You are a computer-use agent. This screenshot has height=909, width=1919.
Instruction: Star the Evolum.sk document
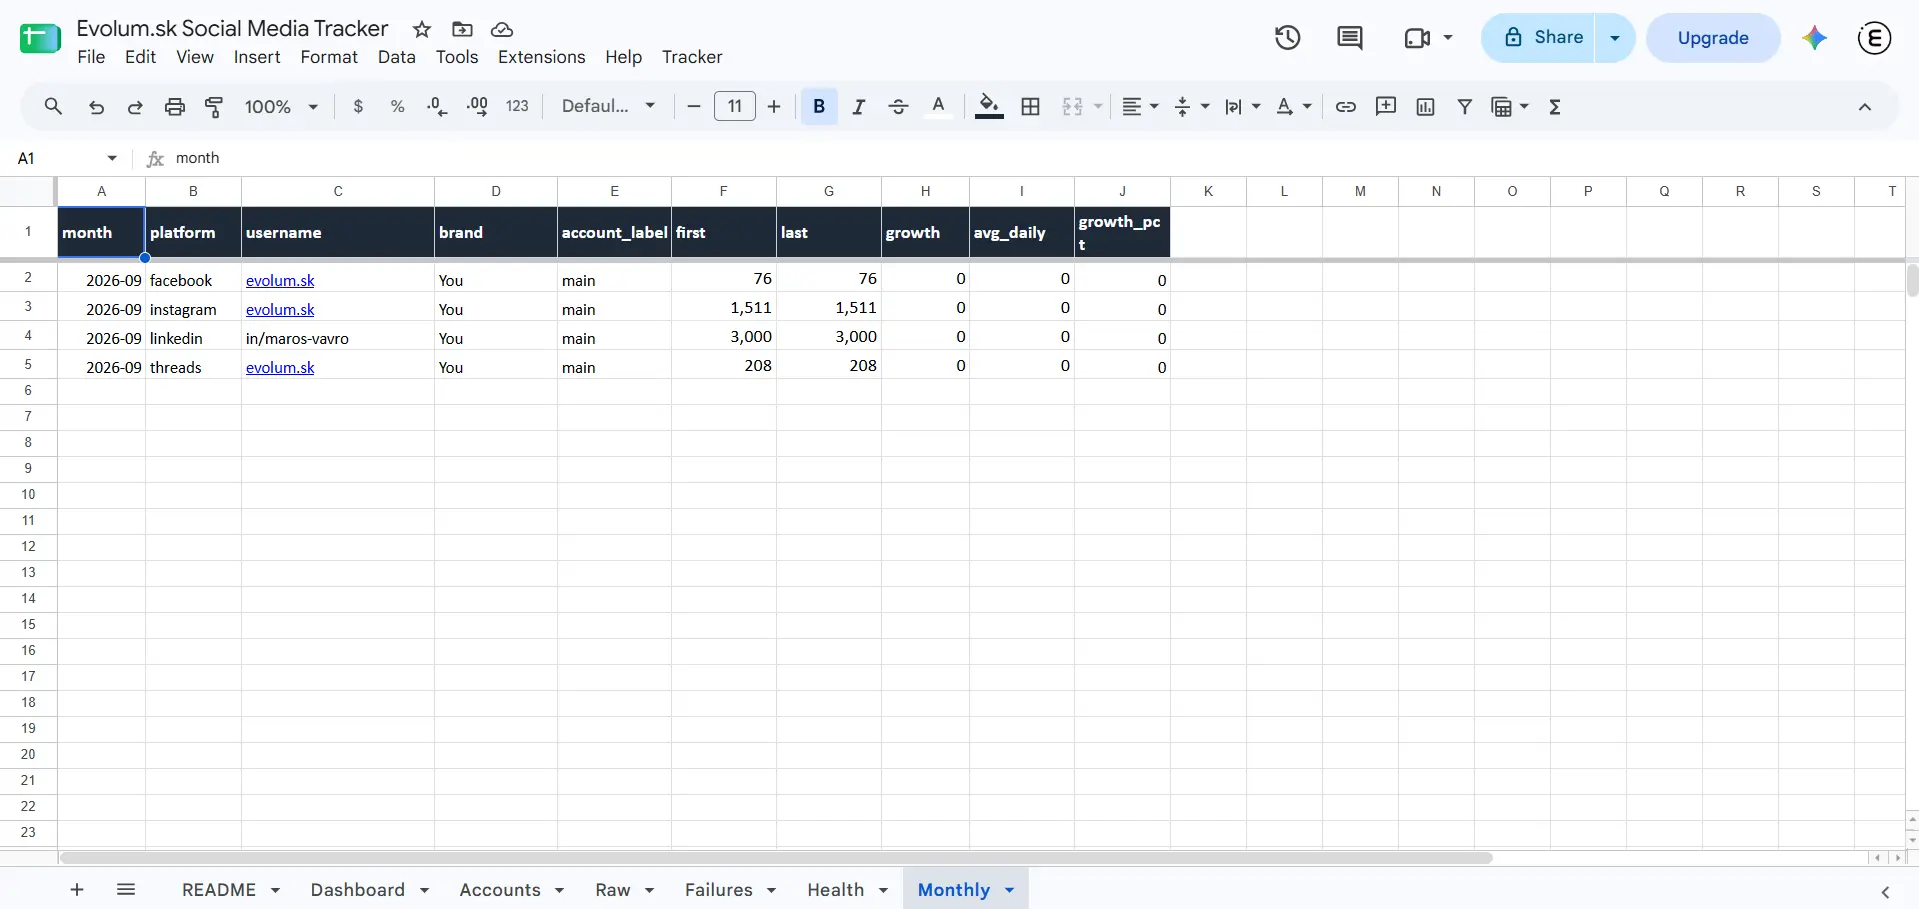pyautogui.click(x=422, y=29)
